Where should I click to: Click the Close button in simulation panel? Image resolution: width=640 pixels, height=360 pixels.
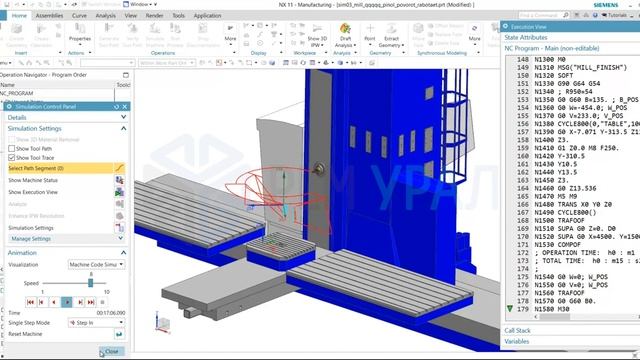(x=111, y=351)
